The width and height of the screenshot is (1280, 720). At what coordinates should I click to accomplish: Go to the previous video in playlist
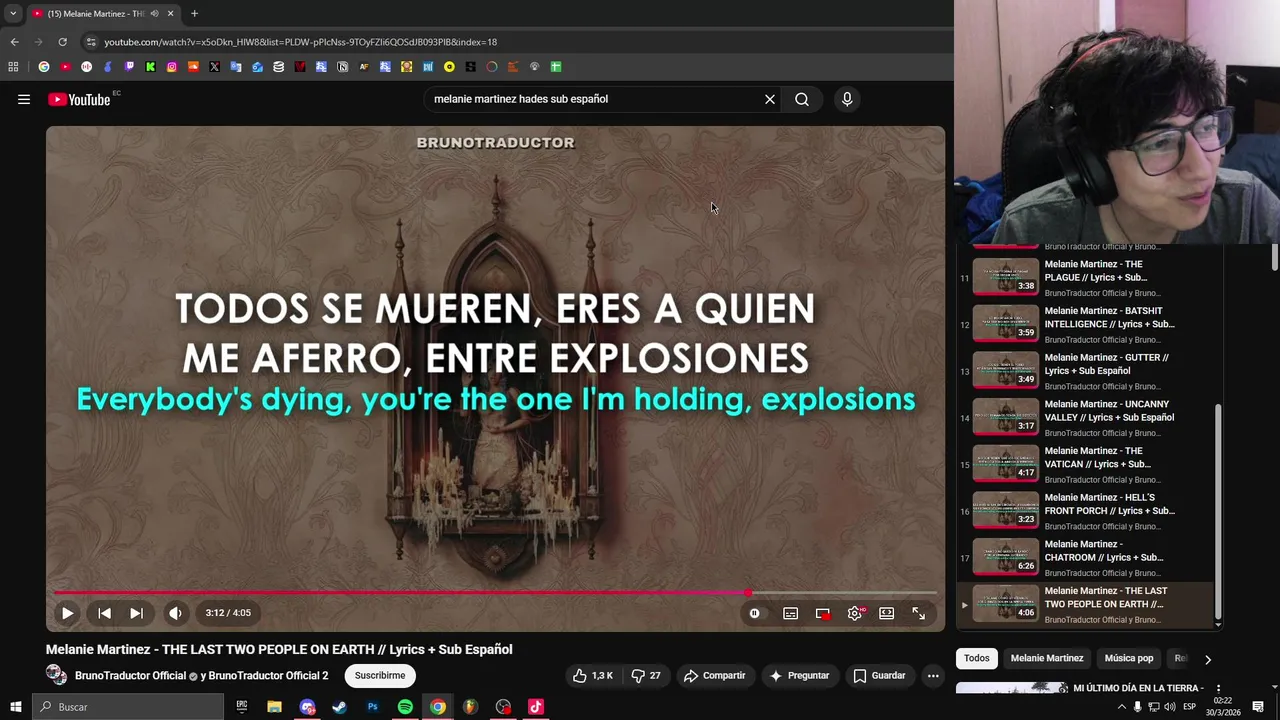104,613
